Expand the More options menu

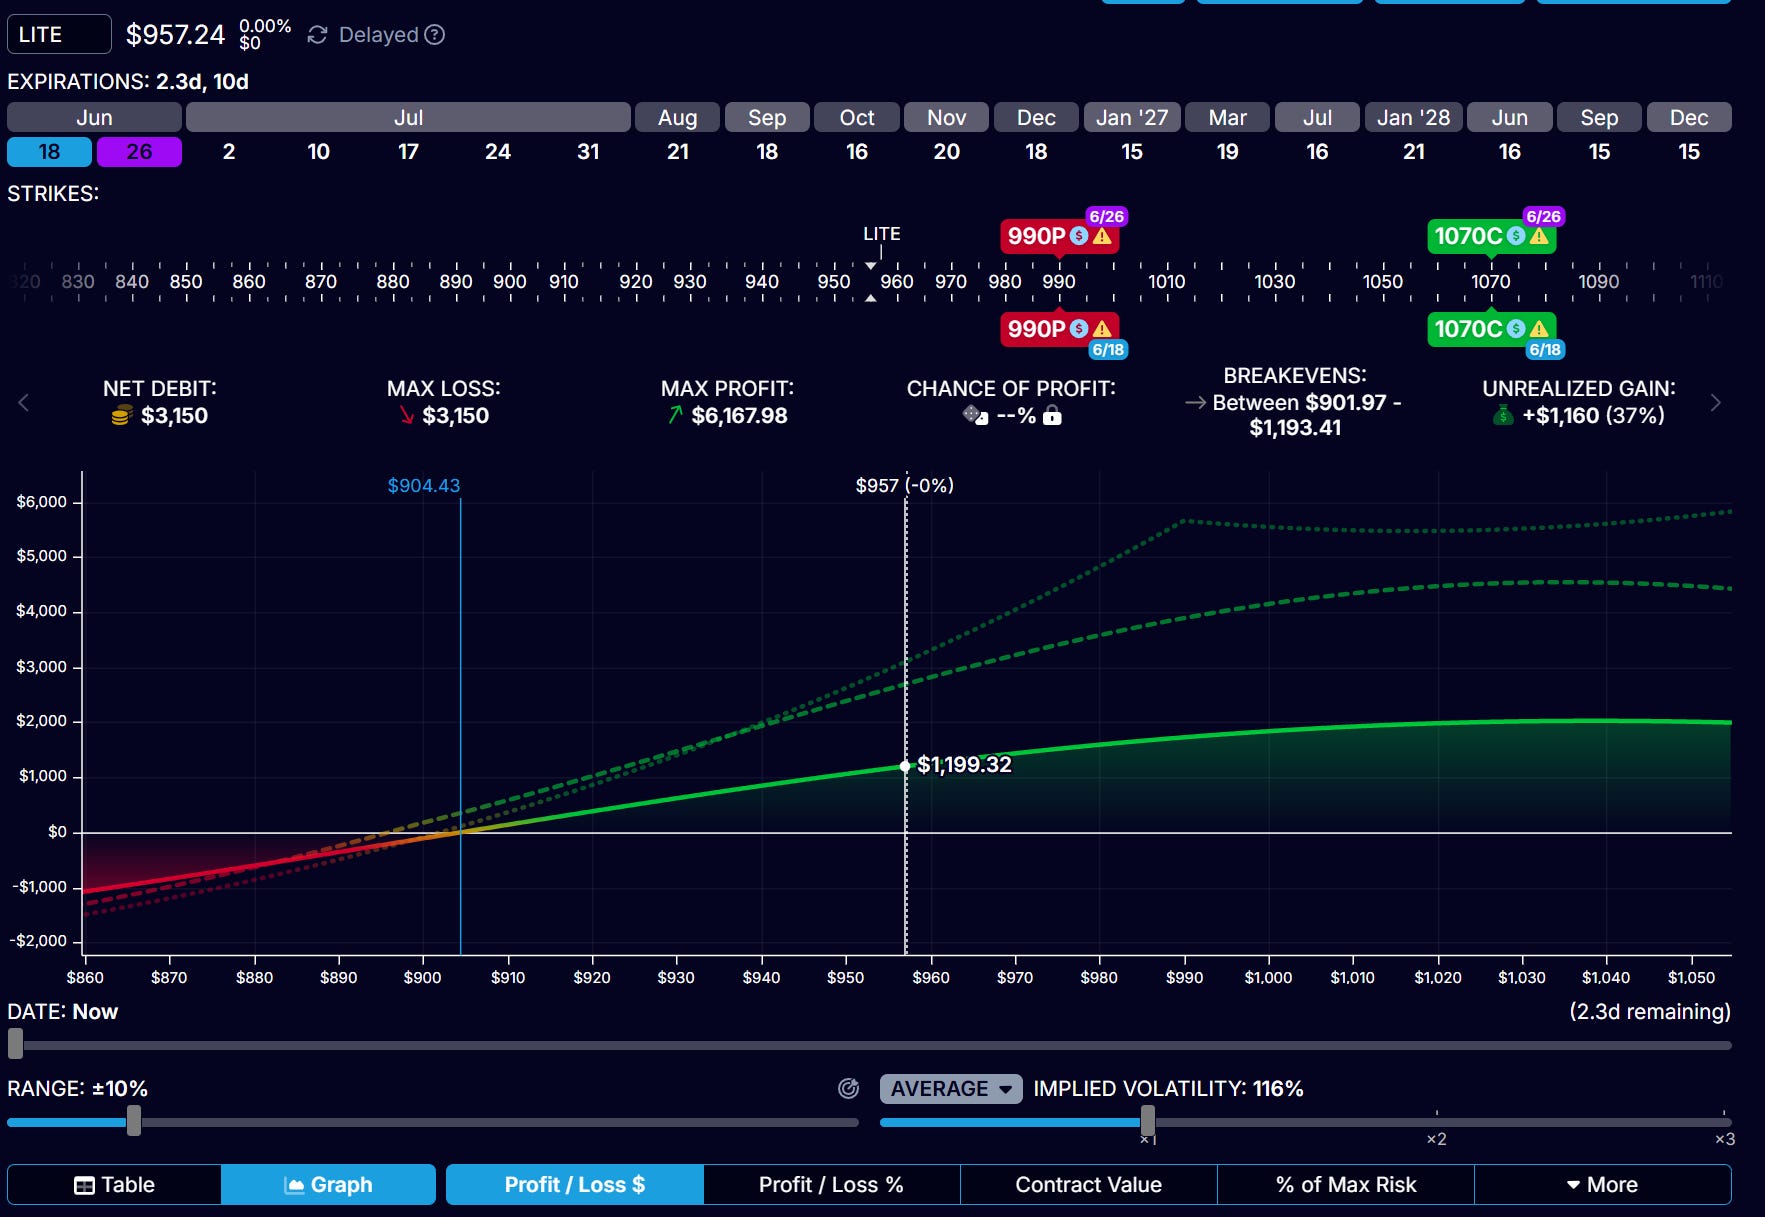[x=1603, y=1185]
